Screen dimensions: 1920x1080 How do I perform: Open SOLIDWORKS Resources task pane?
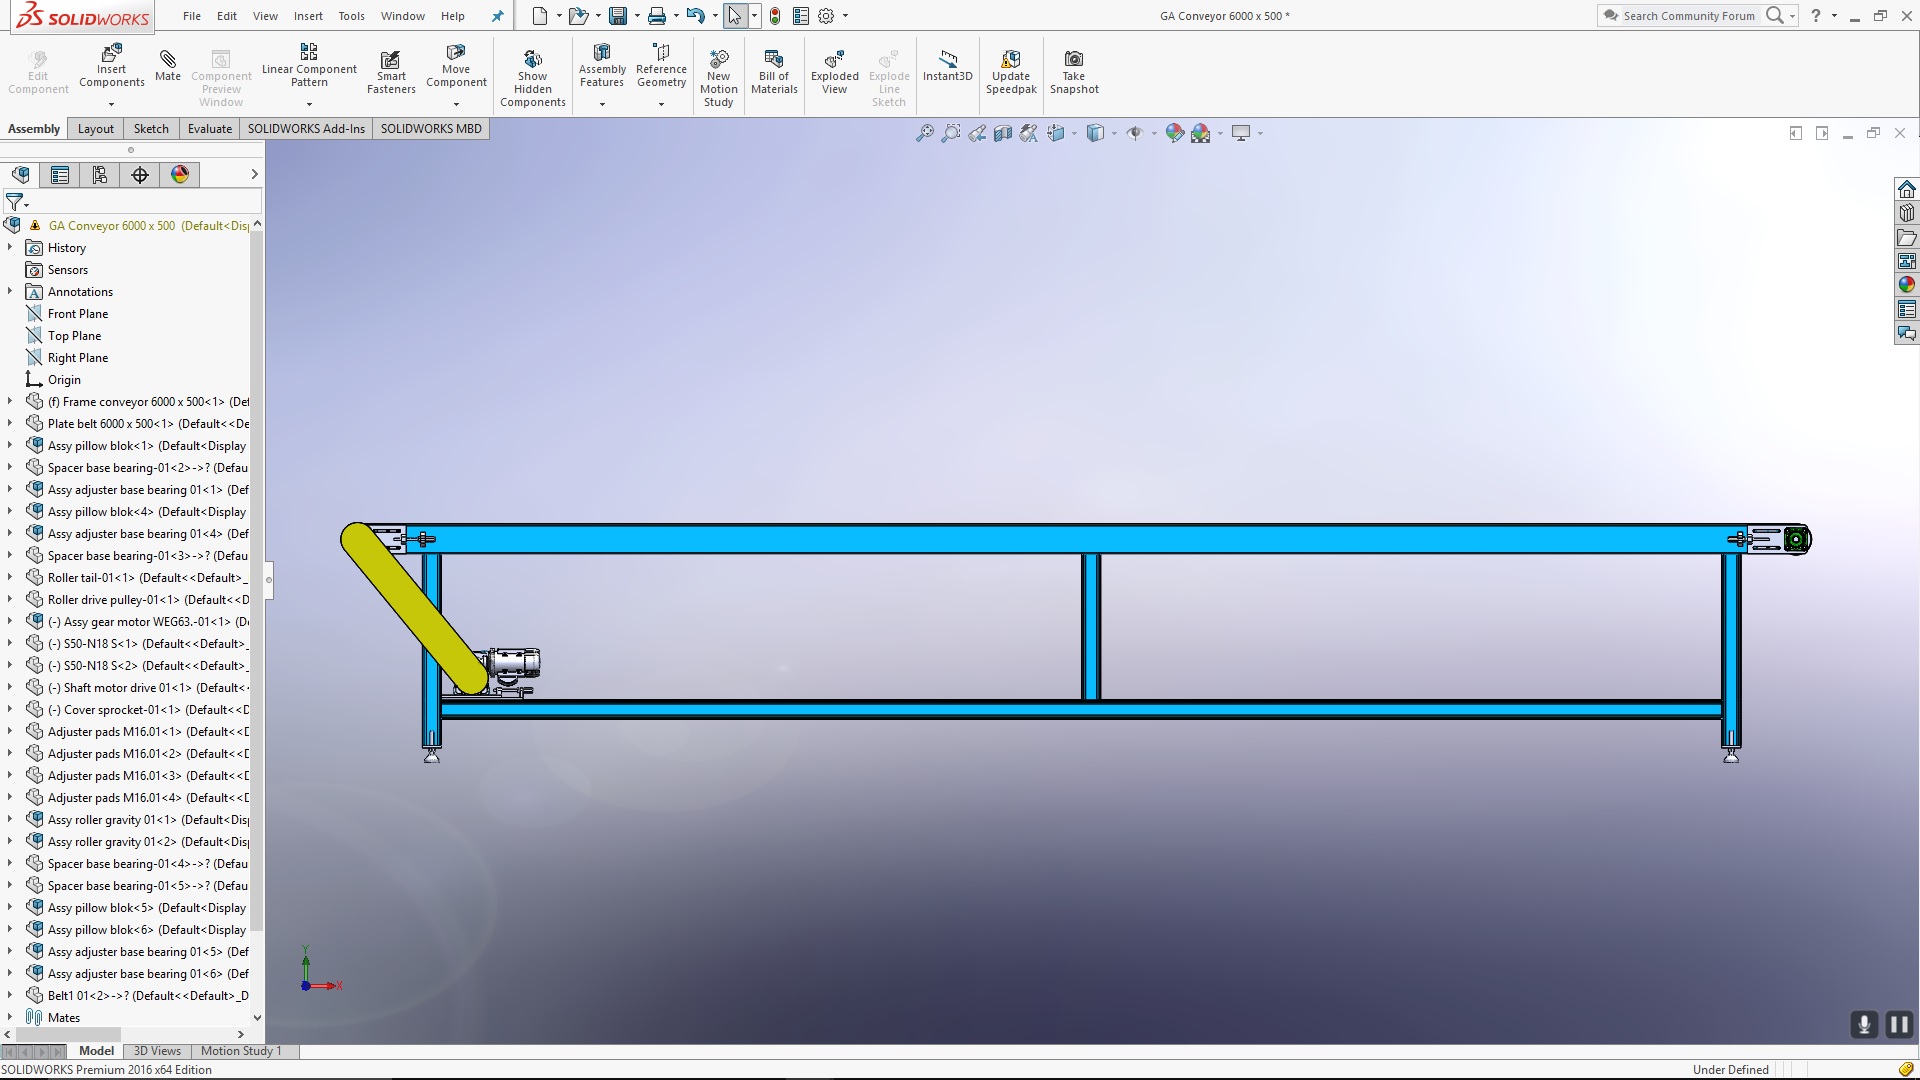[x=1907, y=189]
